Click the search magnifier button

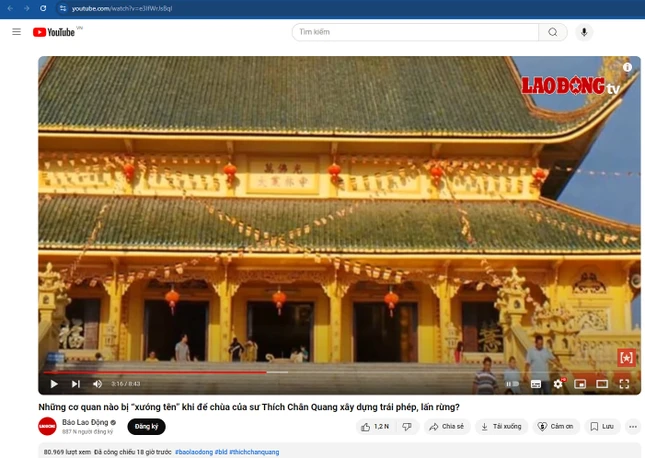(x=553, y=32)
